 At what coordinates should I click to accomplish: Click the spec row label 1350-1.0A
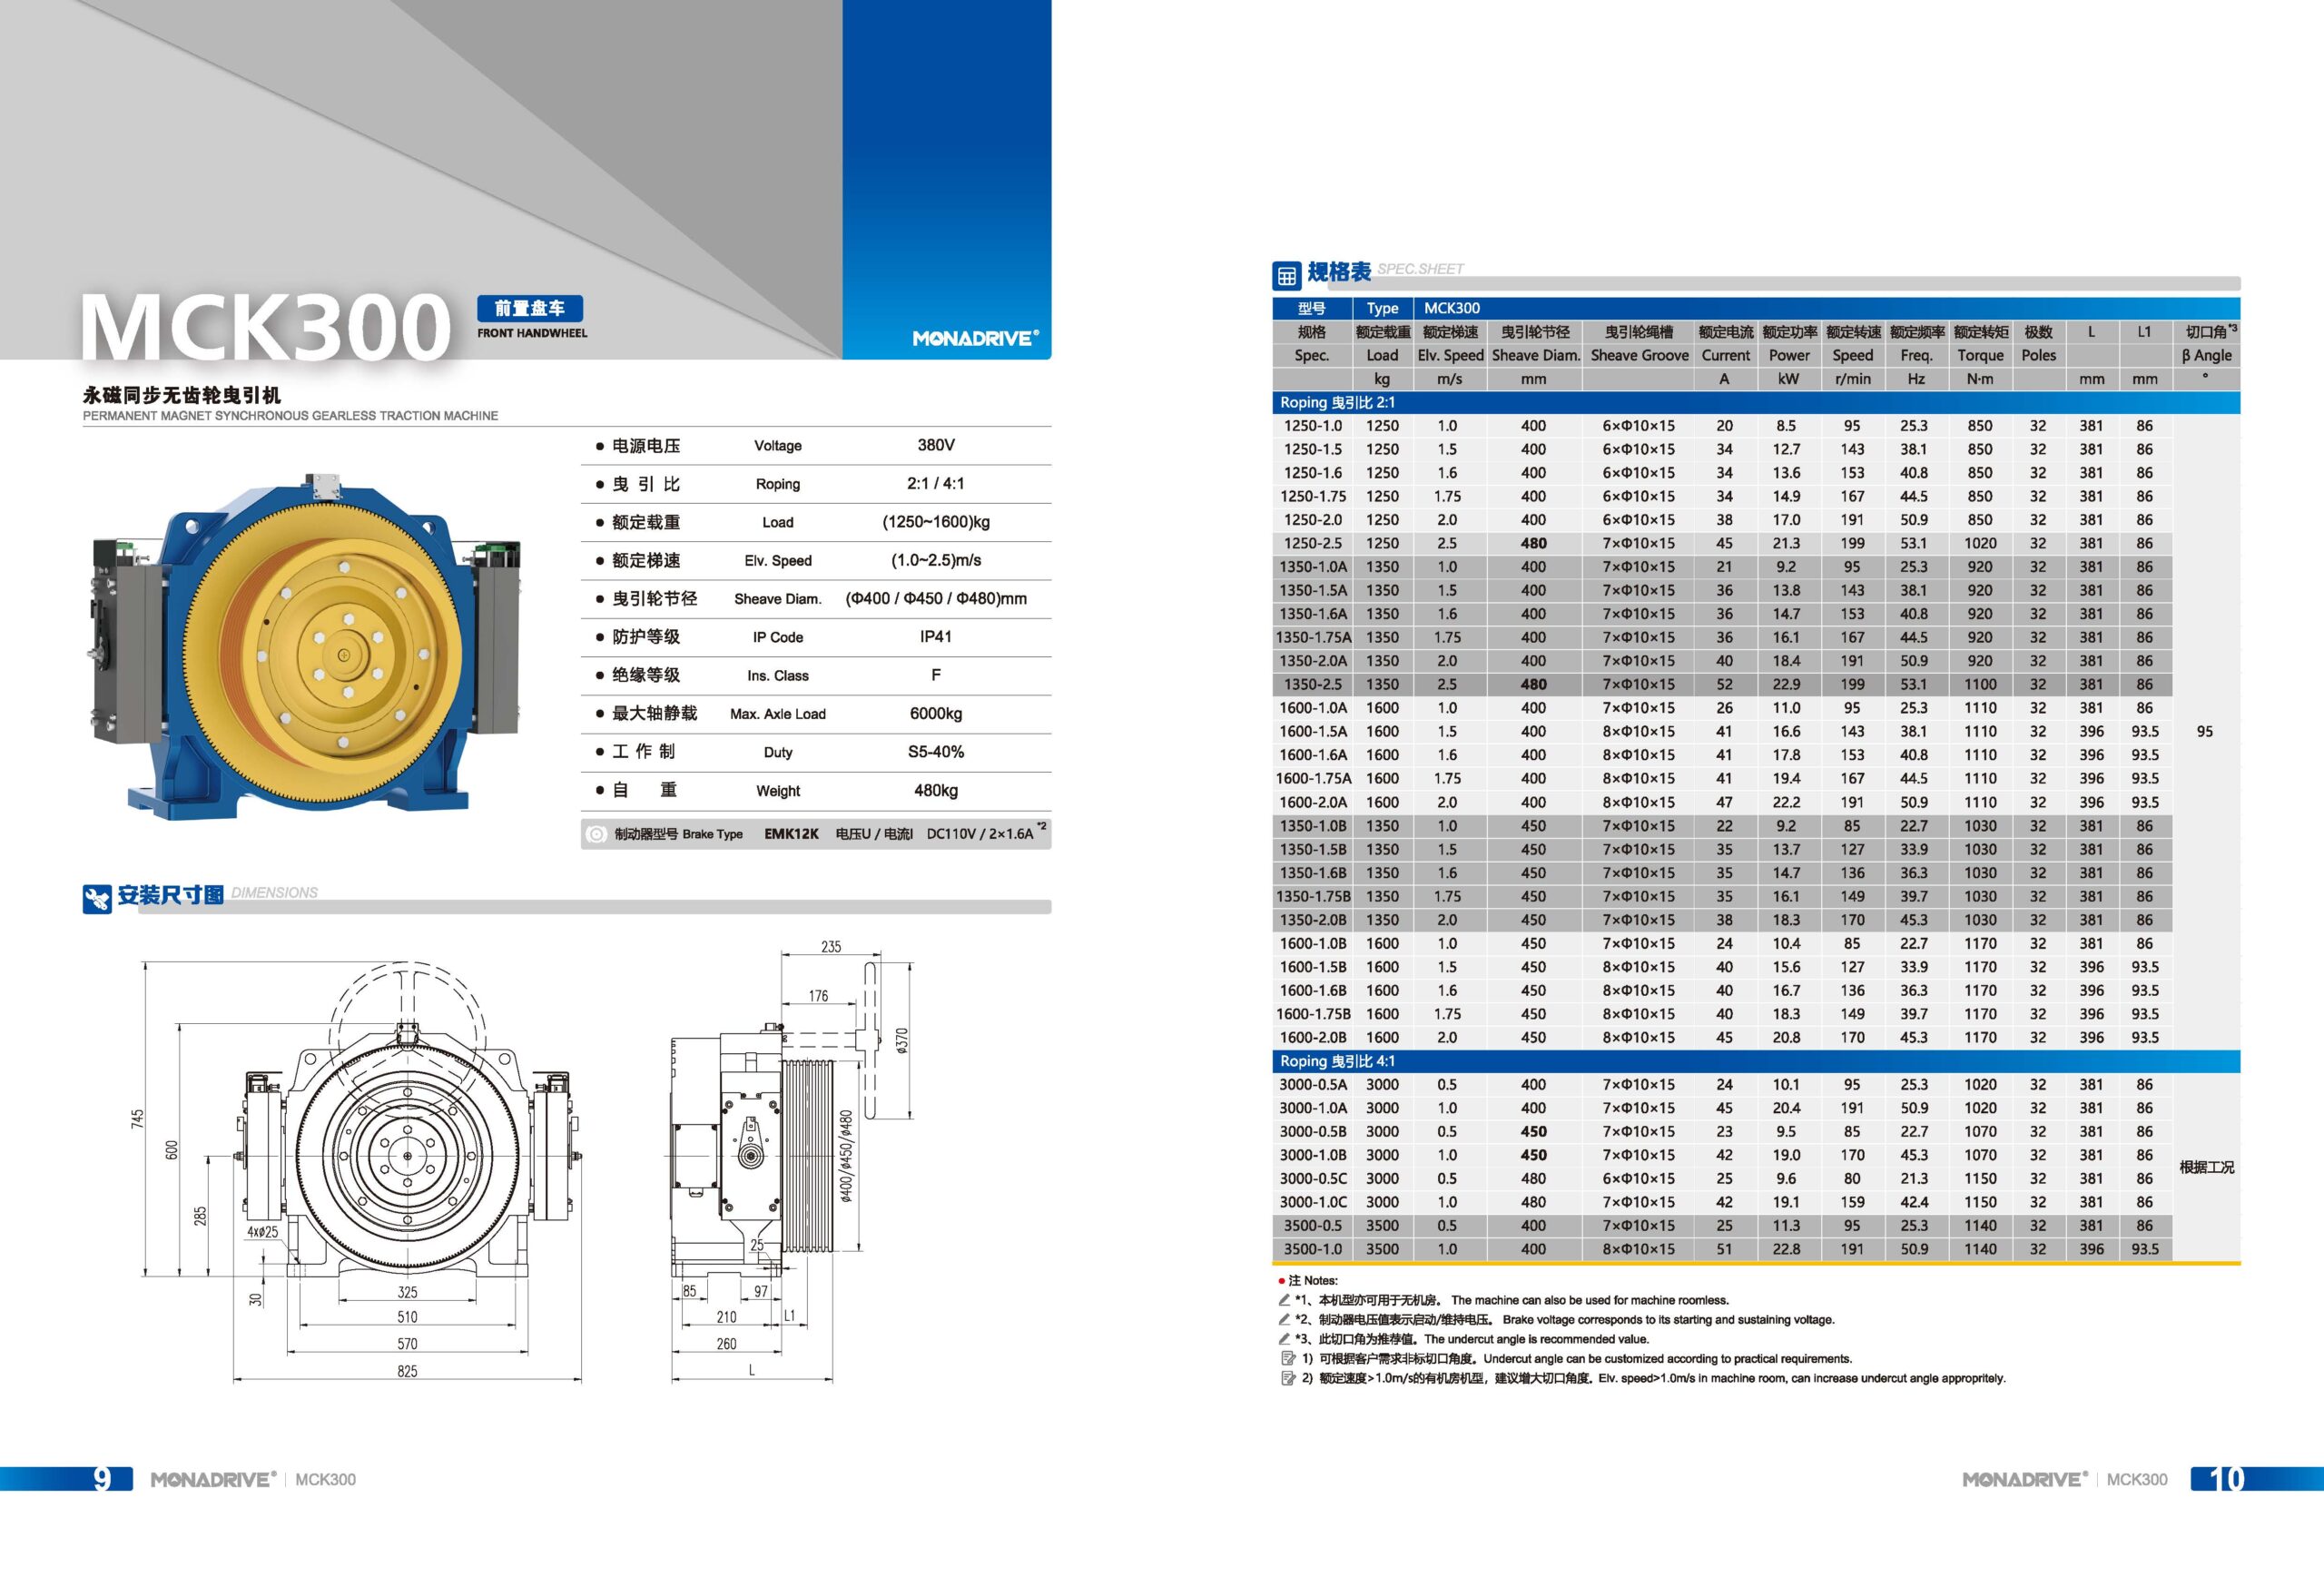[1313, 566]
